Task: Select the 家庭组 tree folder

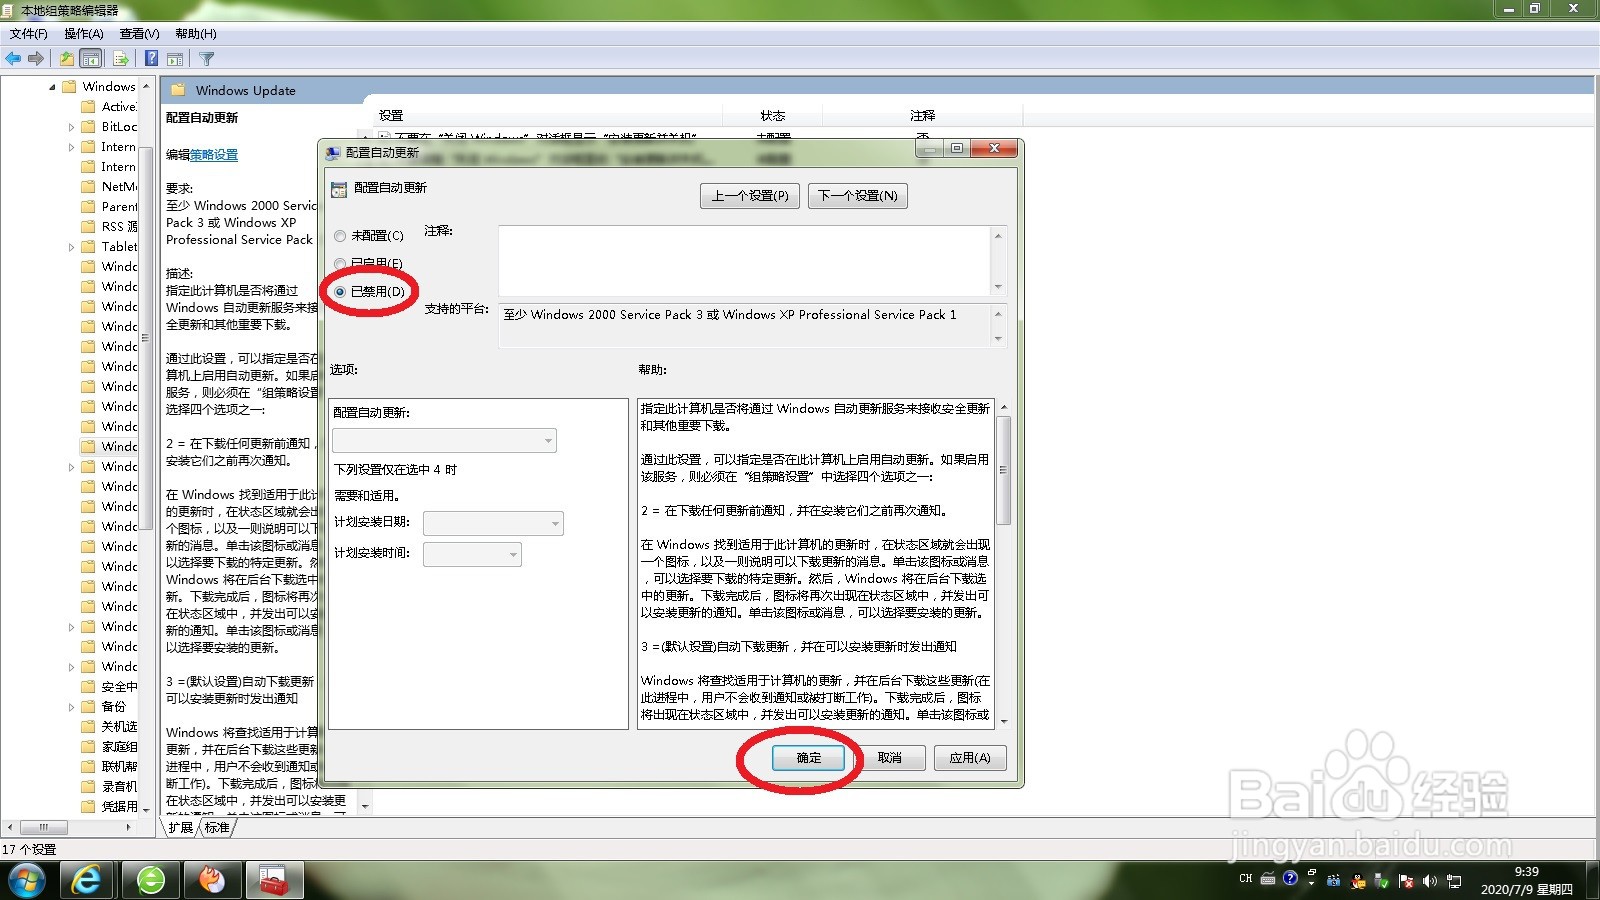Action: 109,747
